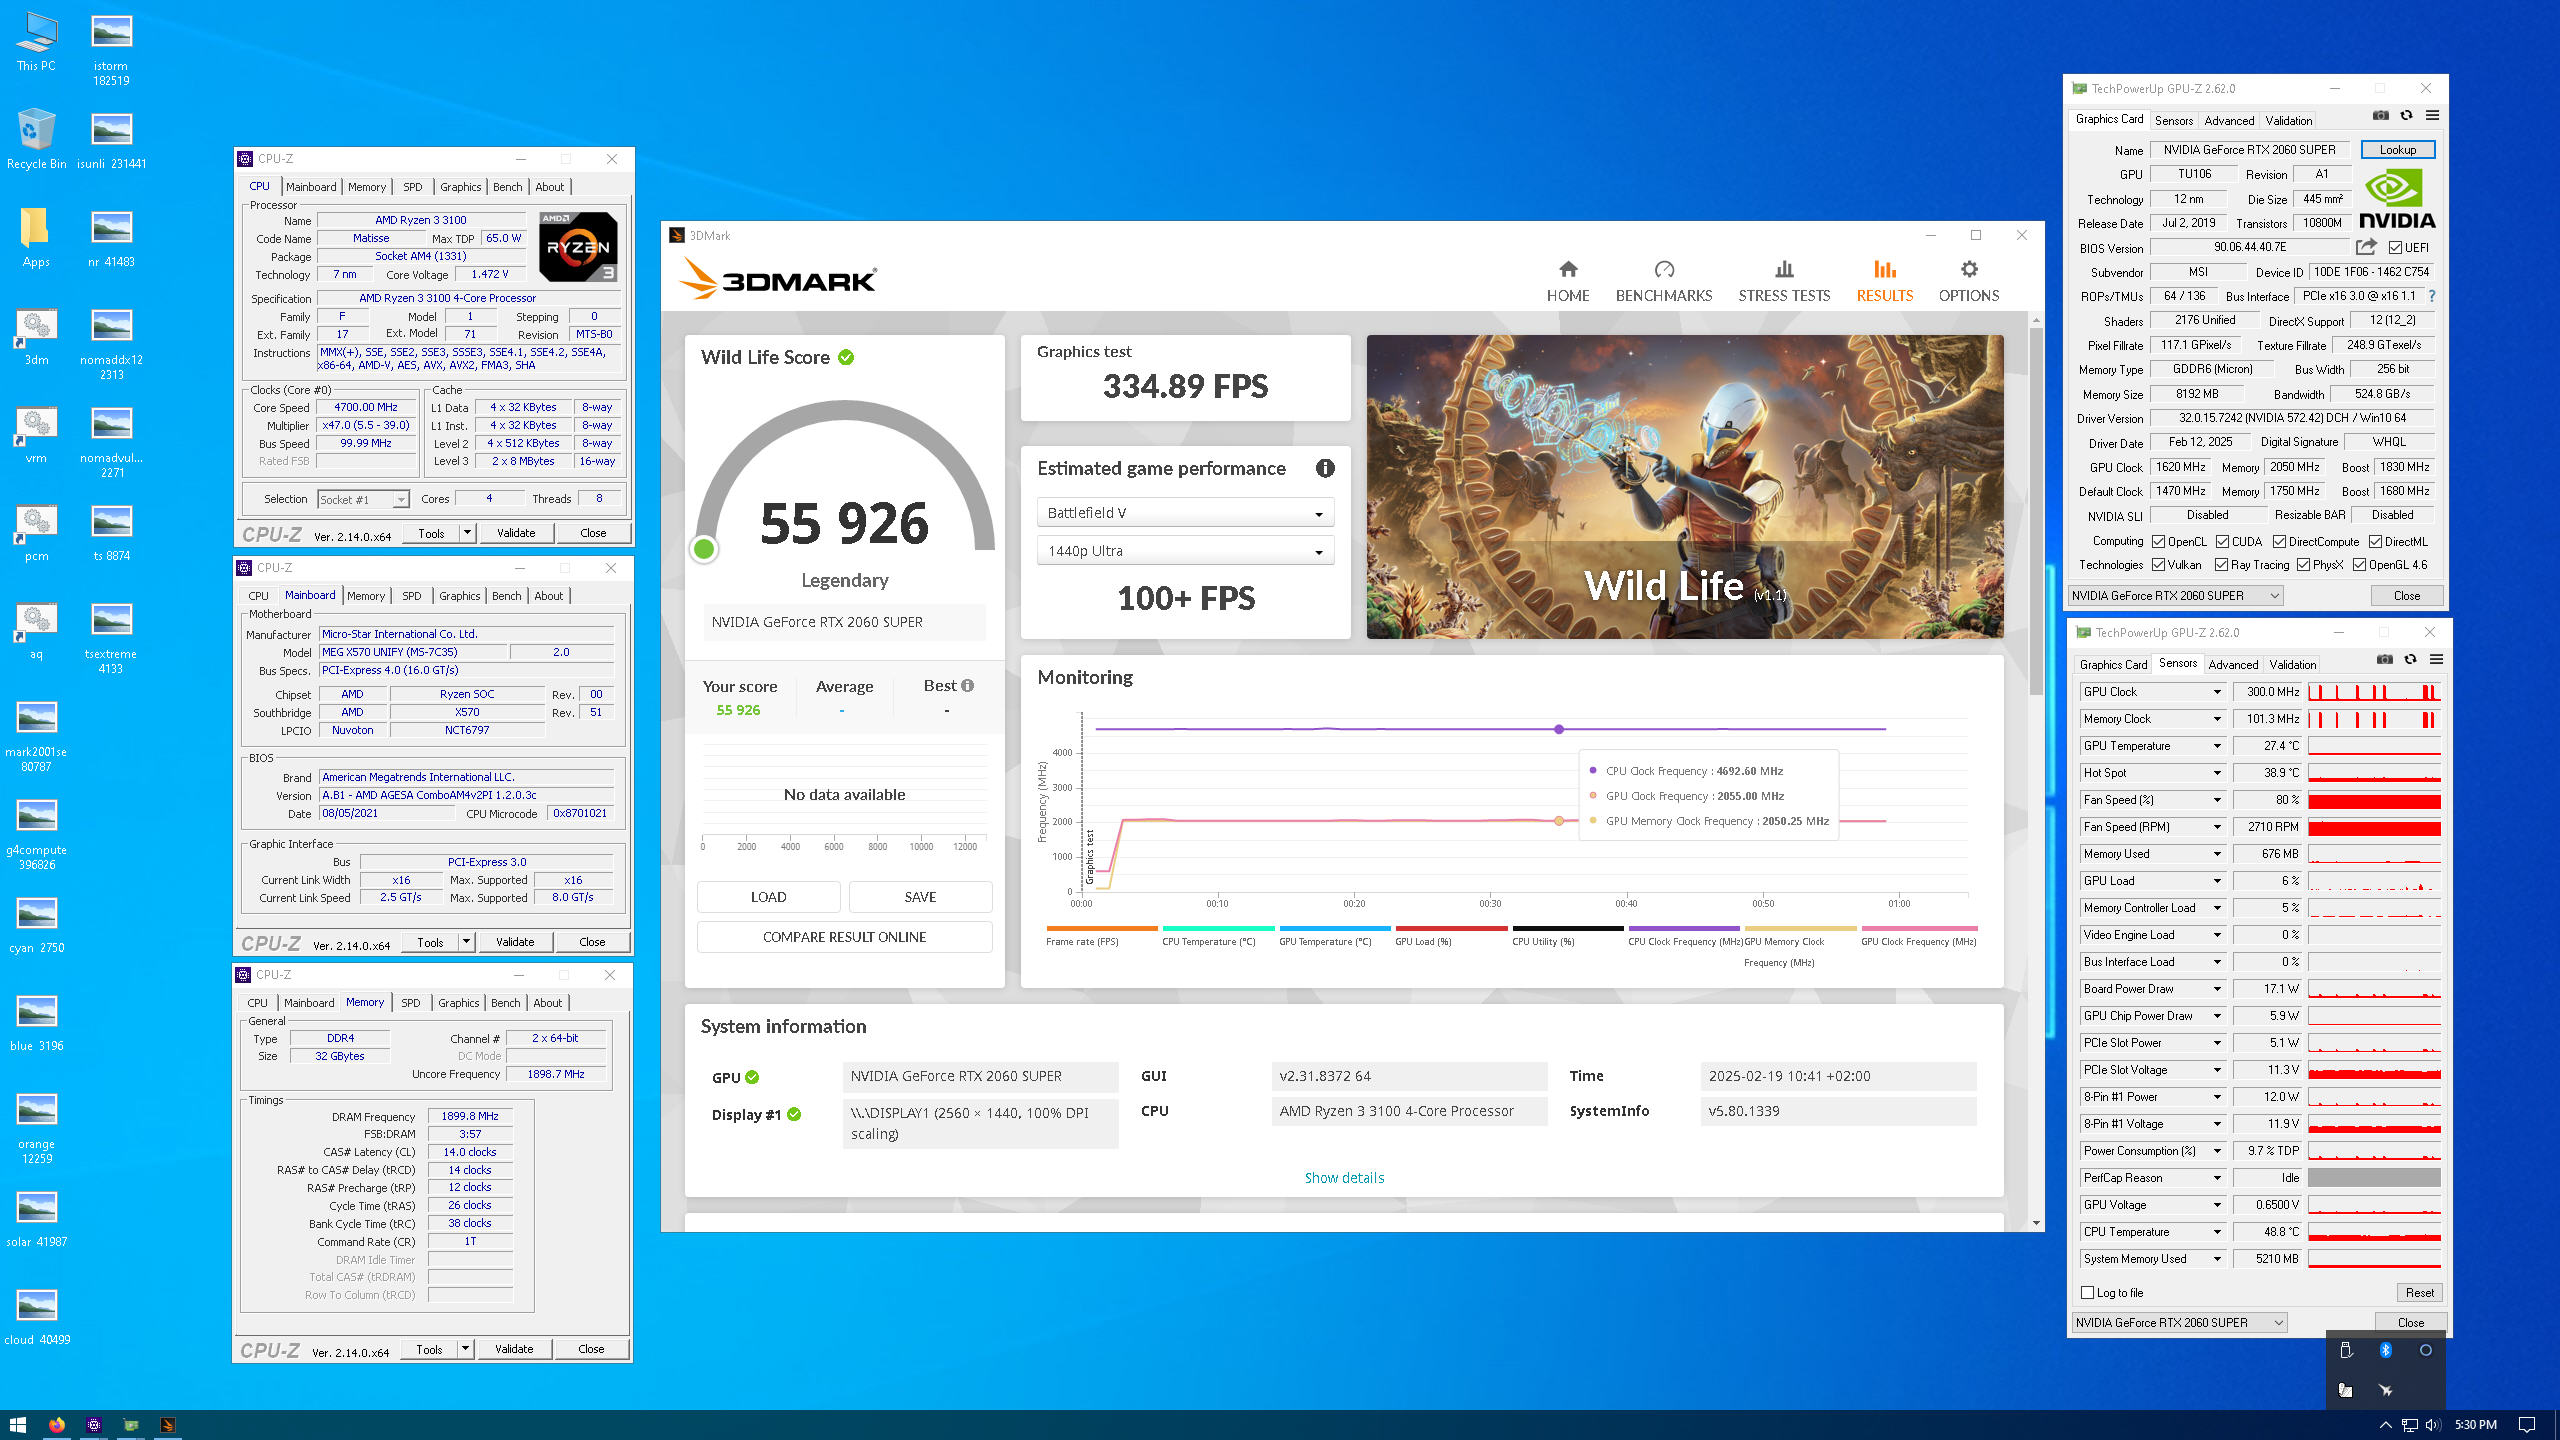The height and width of the screenshot is (1440, 2560).
Task: Click the Bluetooth tray icon
Action: [x=2385, y=1350]
